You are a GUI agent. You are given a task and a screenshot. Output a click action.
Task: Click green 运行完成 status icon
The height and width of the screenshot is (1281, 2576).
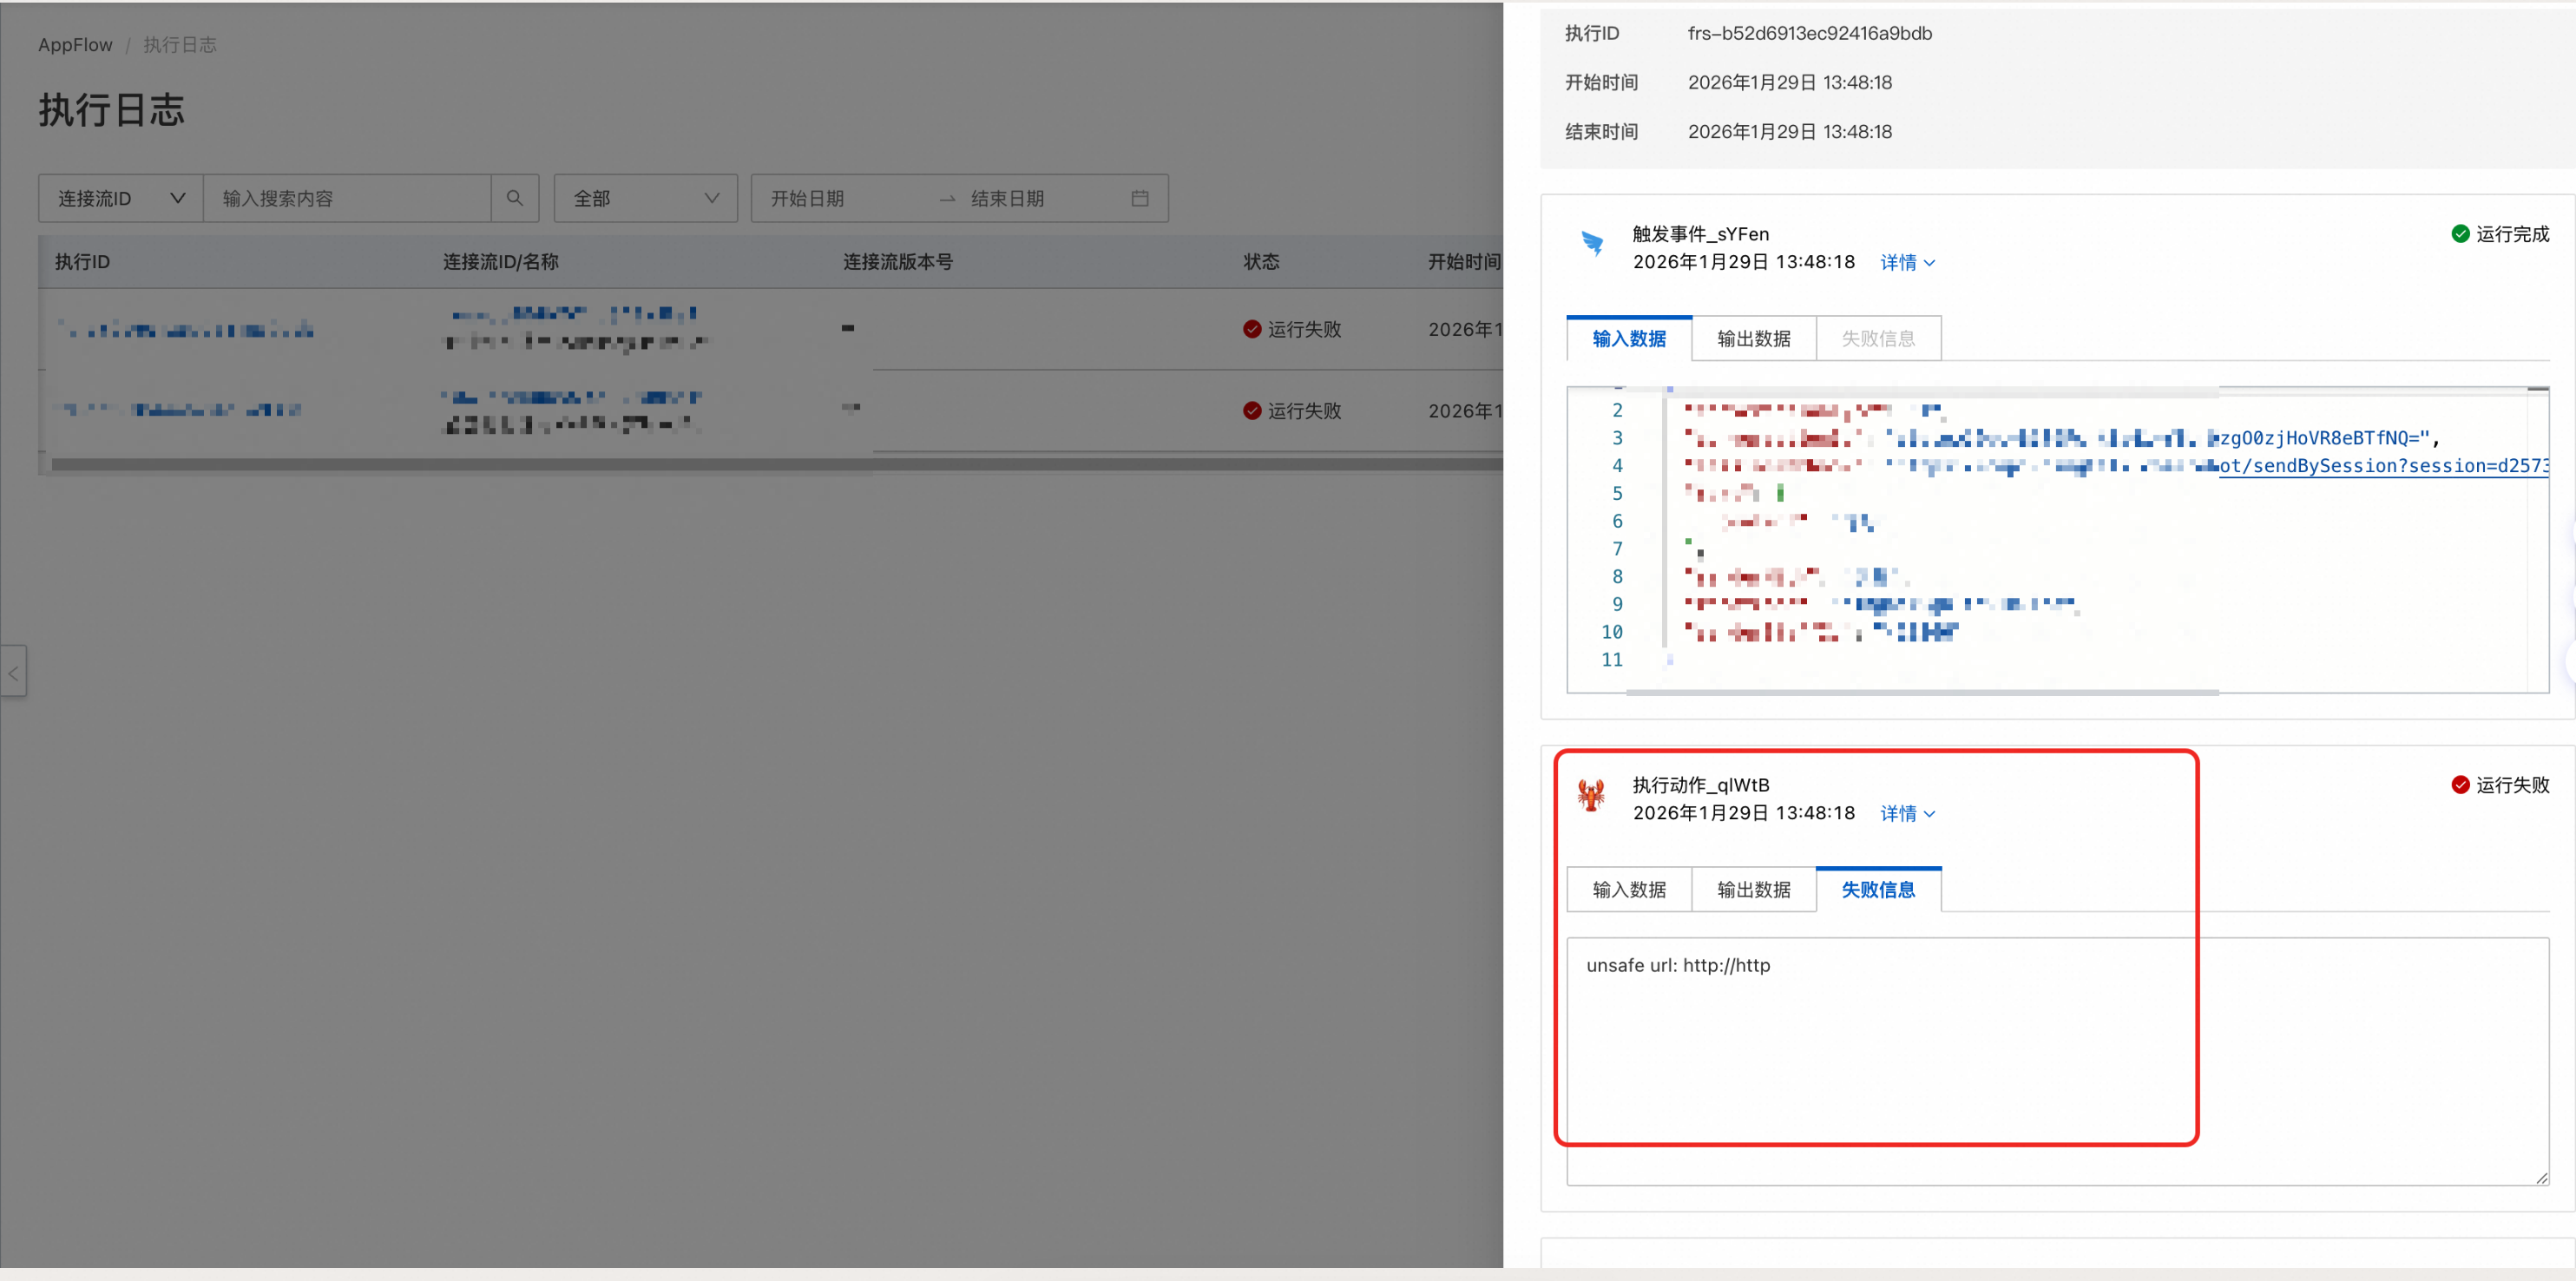pos(2460,234)
